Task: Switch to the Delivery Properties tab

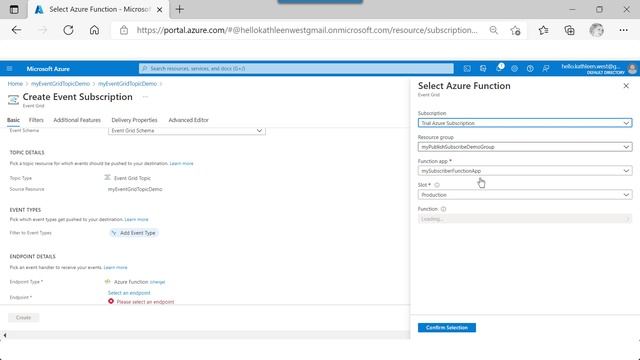Action: tap(134, 120)
